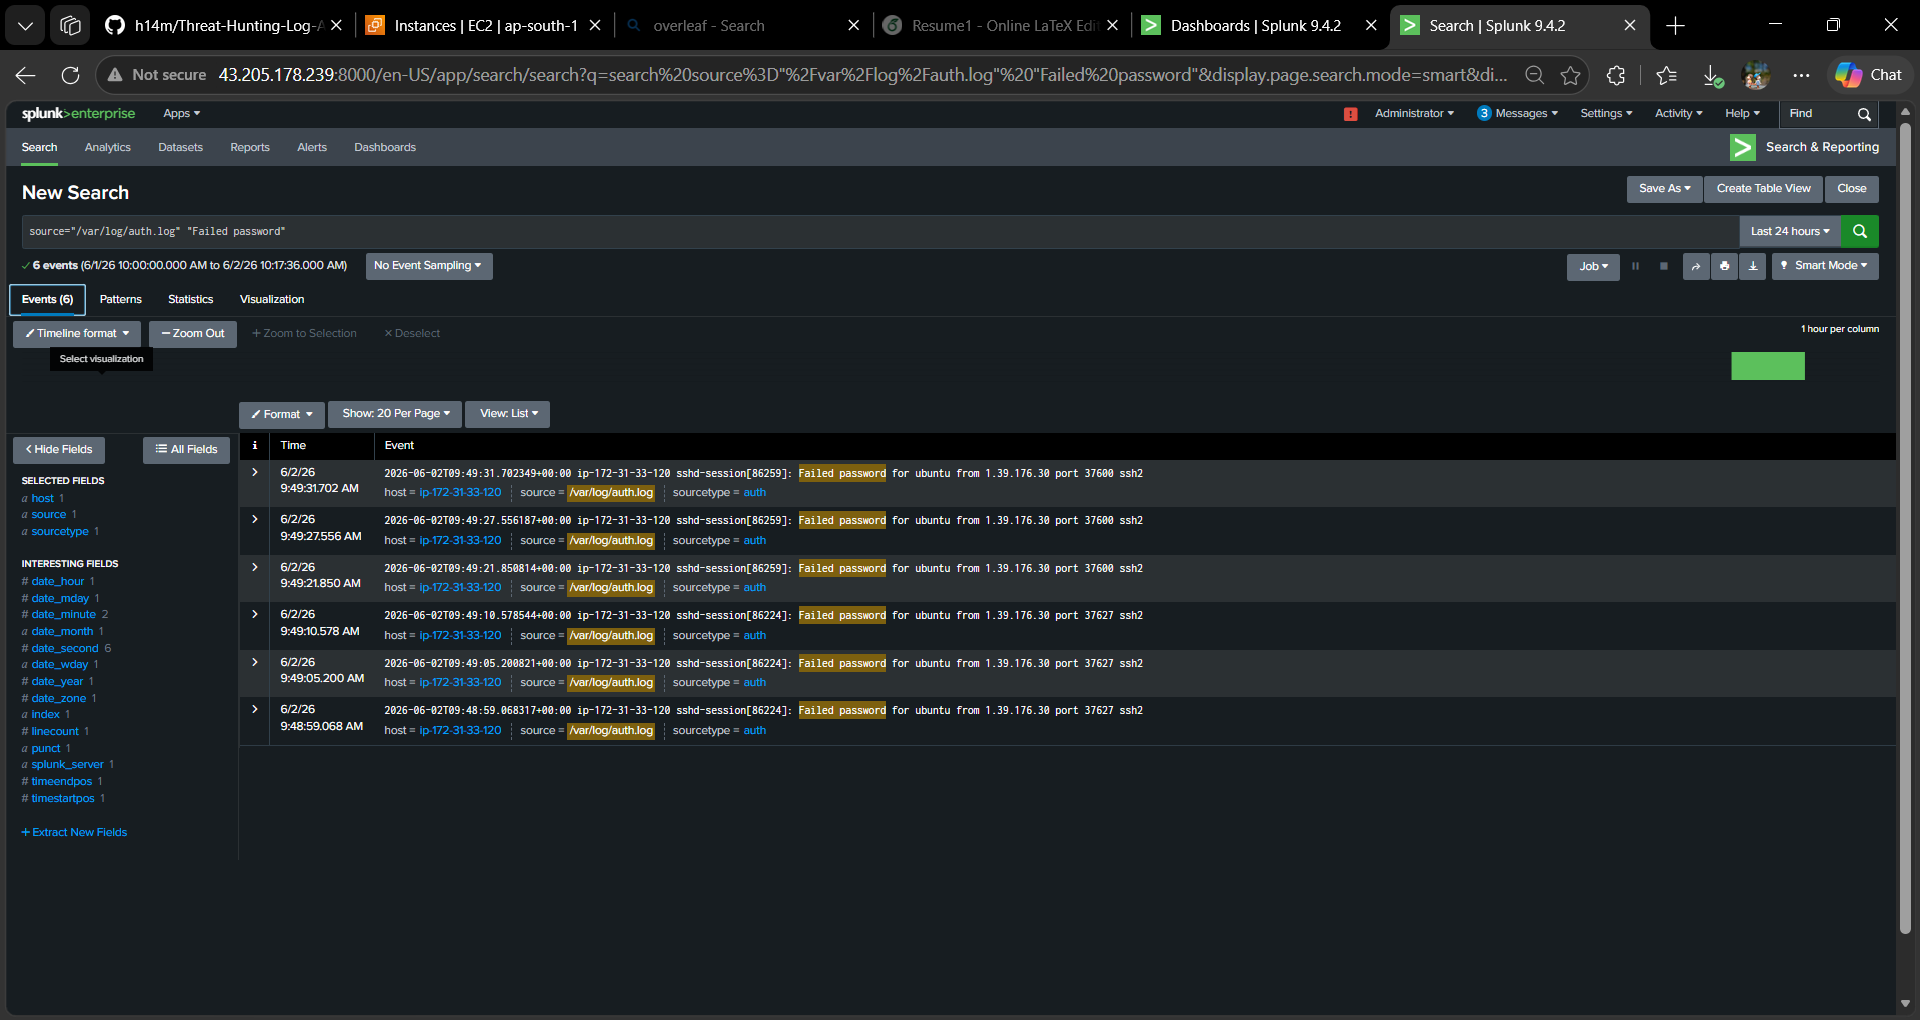
Task: Switch to Patterns tab
Action: tap(120, 300)
